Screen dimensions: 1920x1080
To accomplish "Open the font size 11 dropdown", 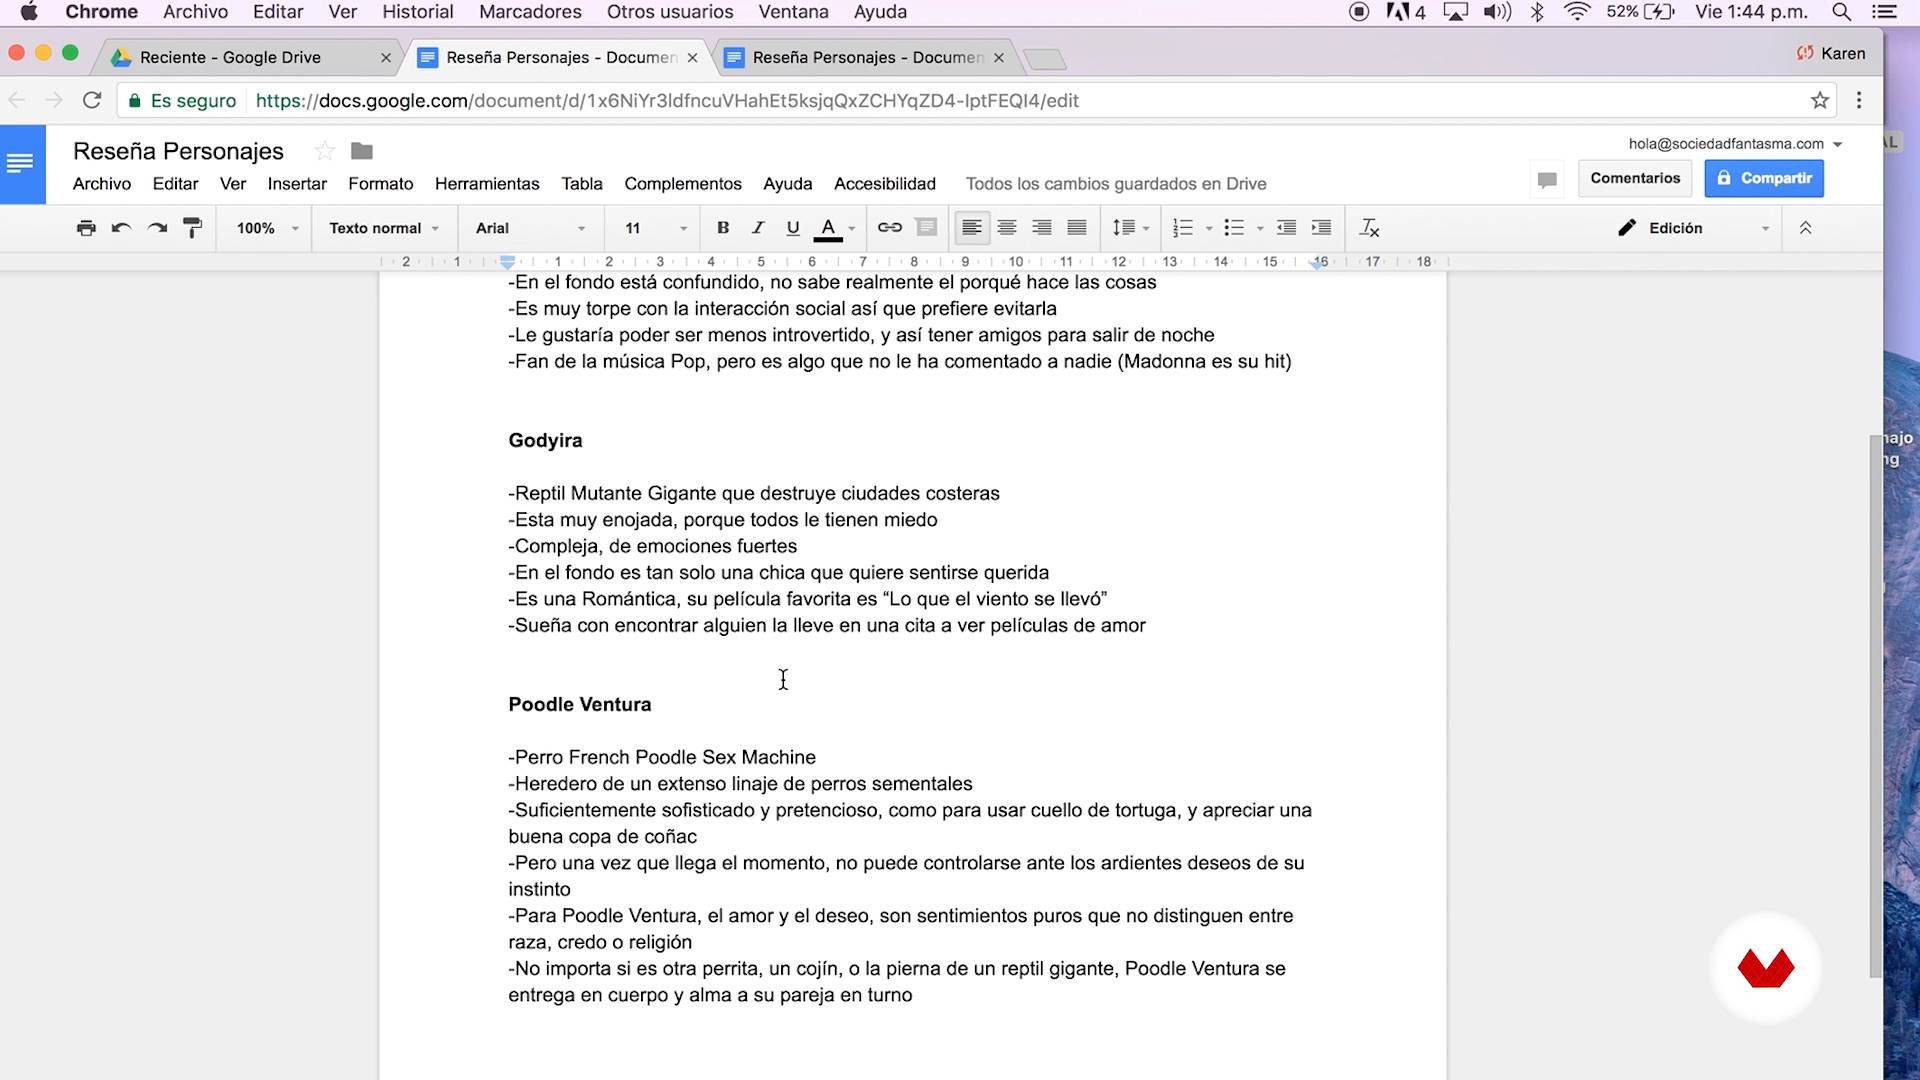I will click(656, 228).
